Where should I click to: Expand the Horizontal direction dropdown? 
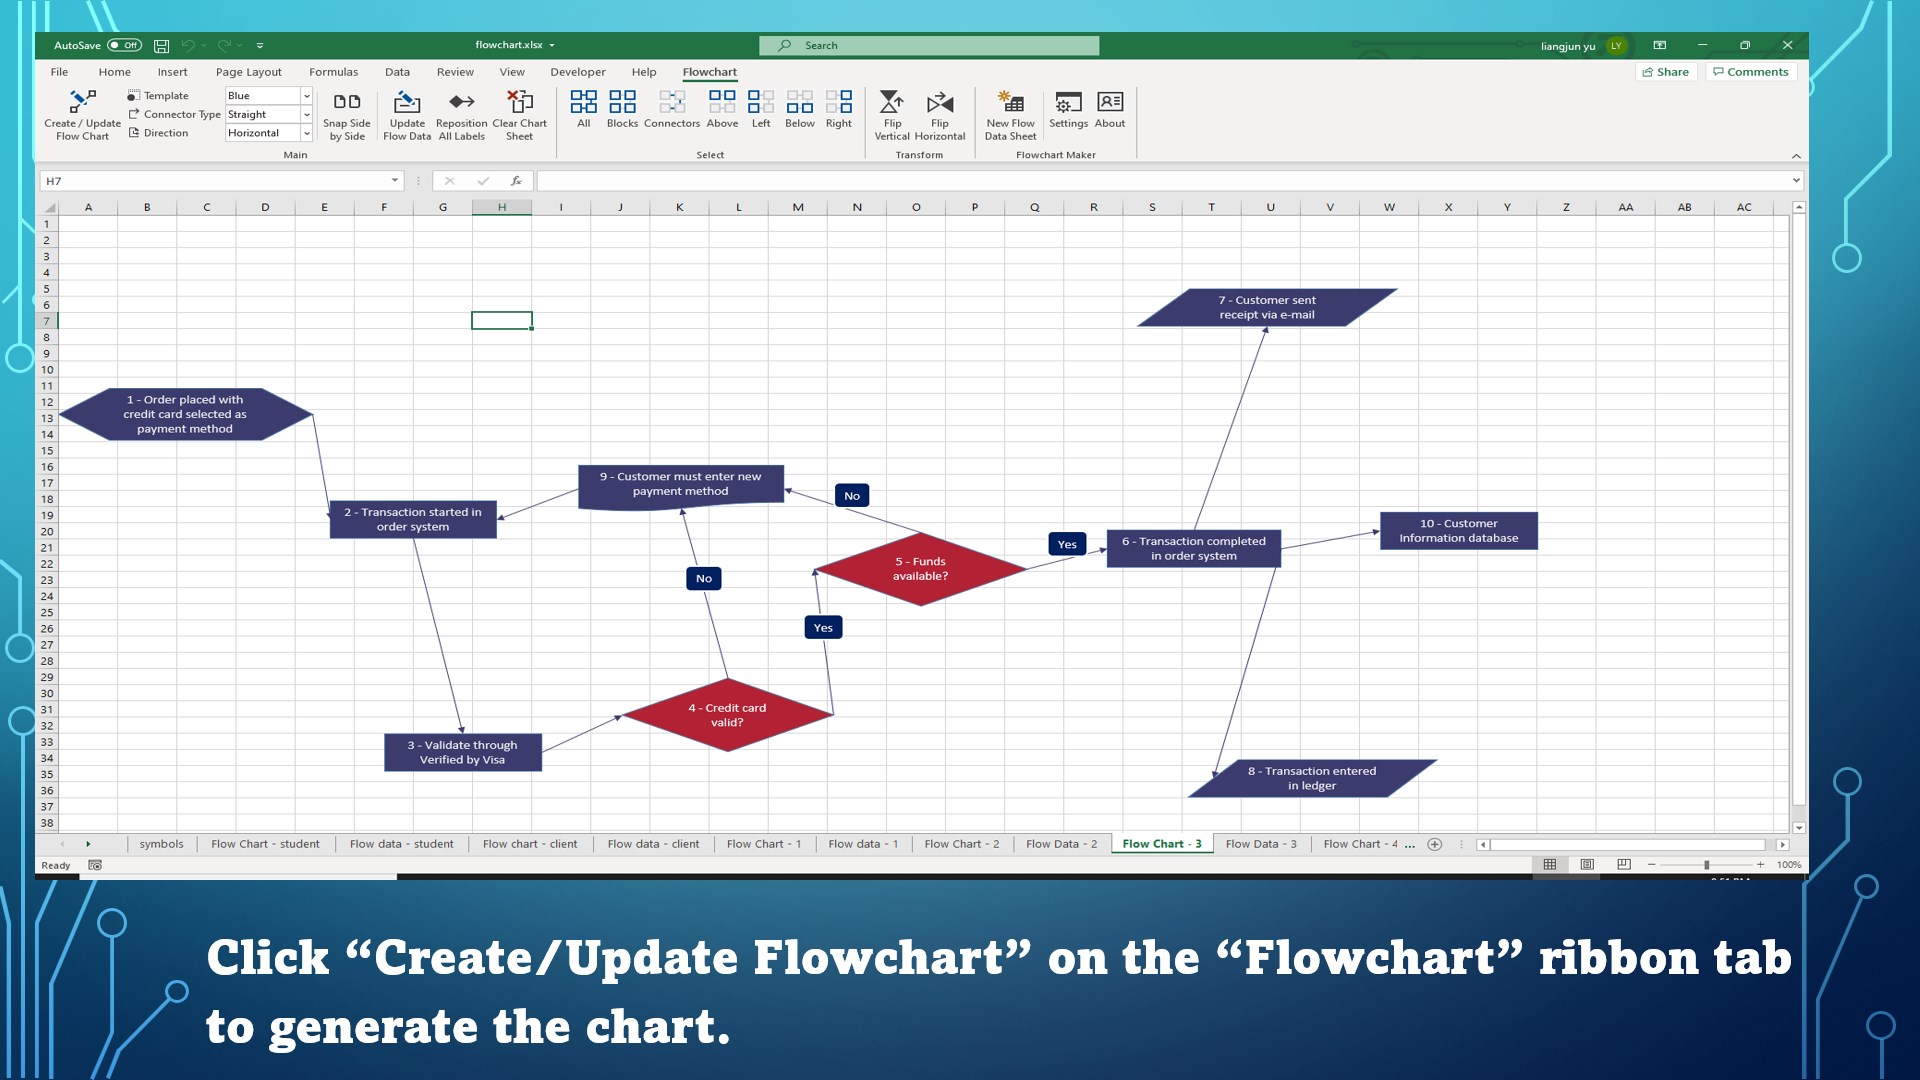[x=307, y=133]
